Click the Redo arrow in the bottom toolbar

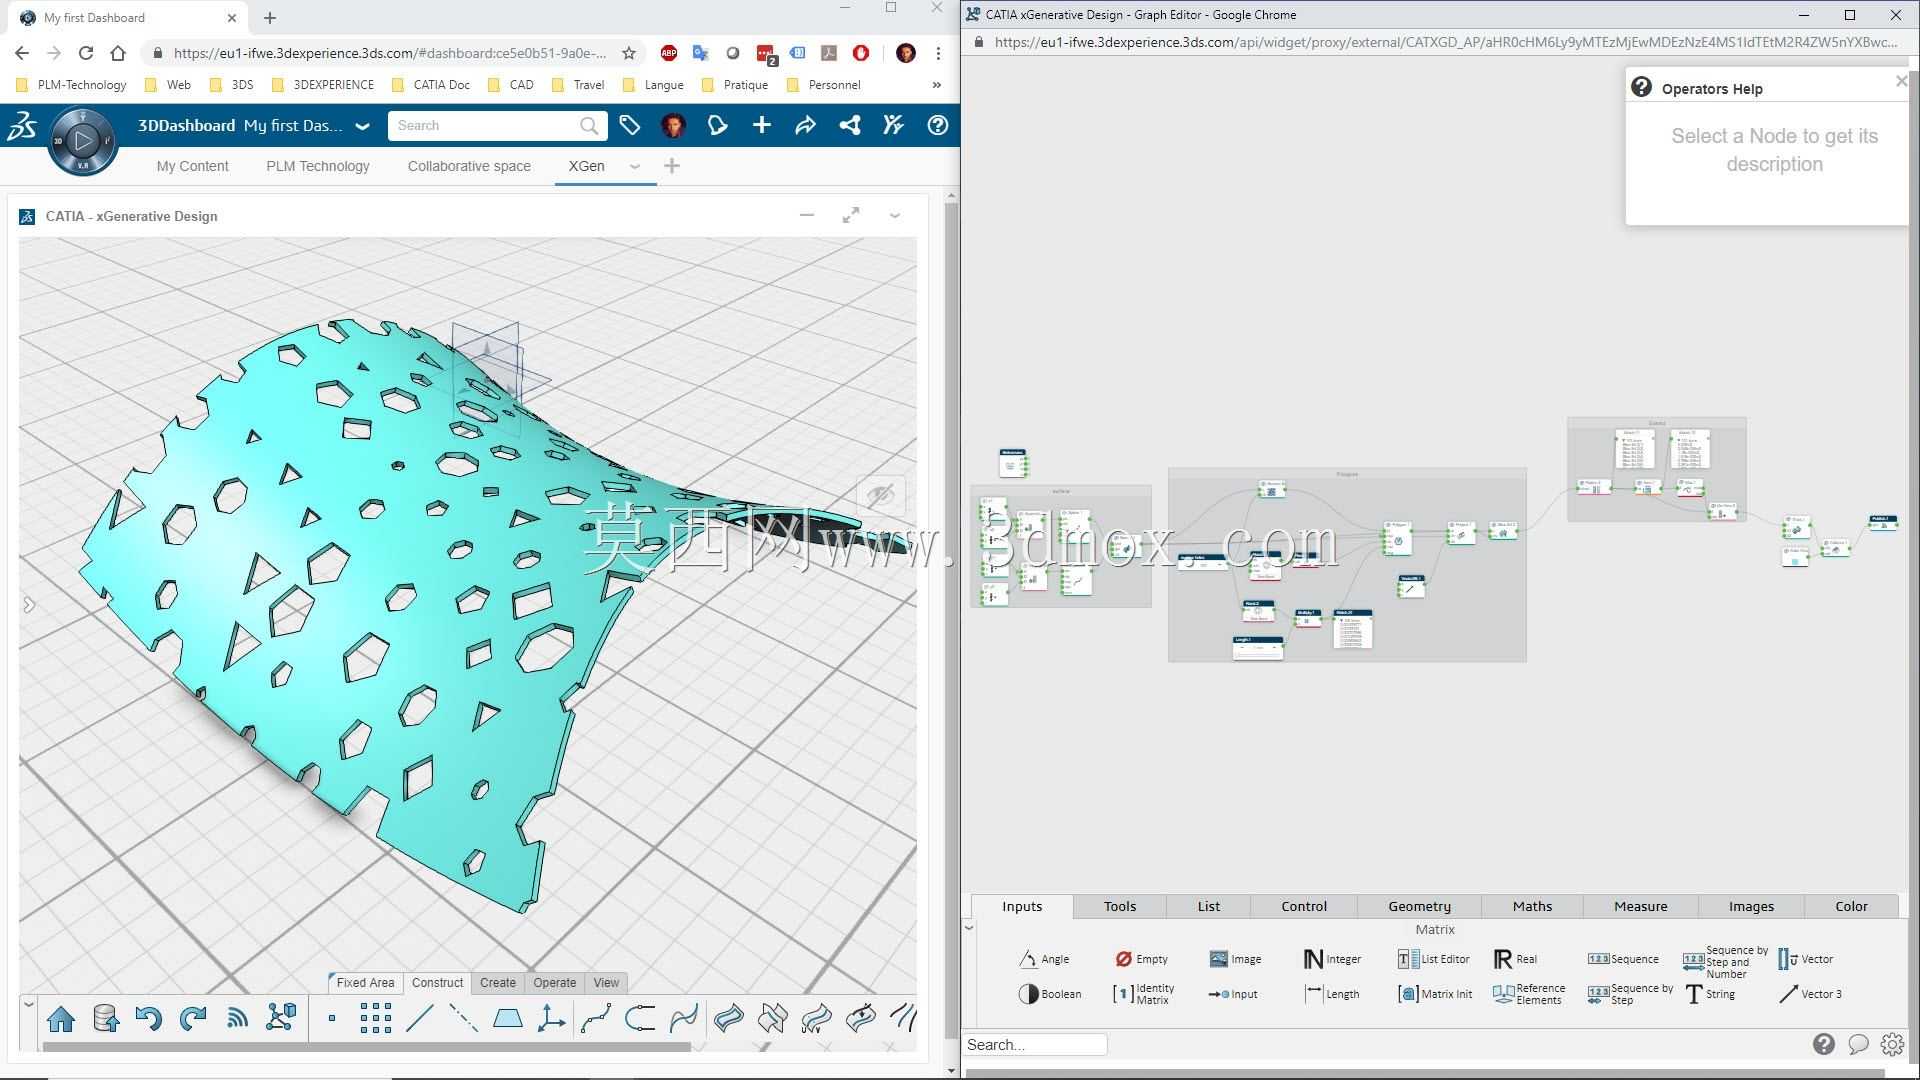(193, 1019)
